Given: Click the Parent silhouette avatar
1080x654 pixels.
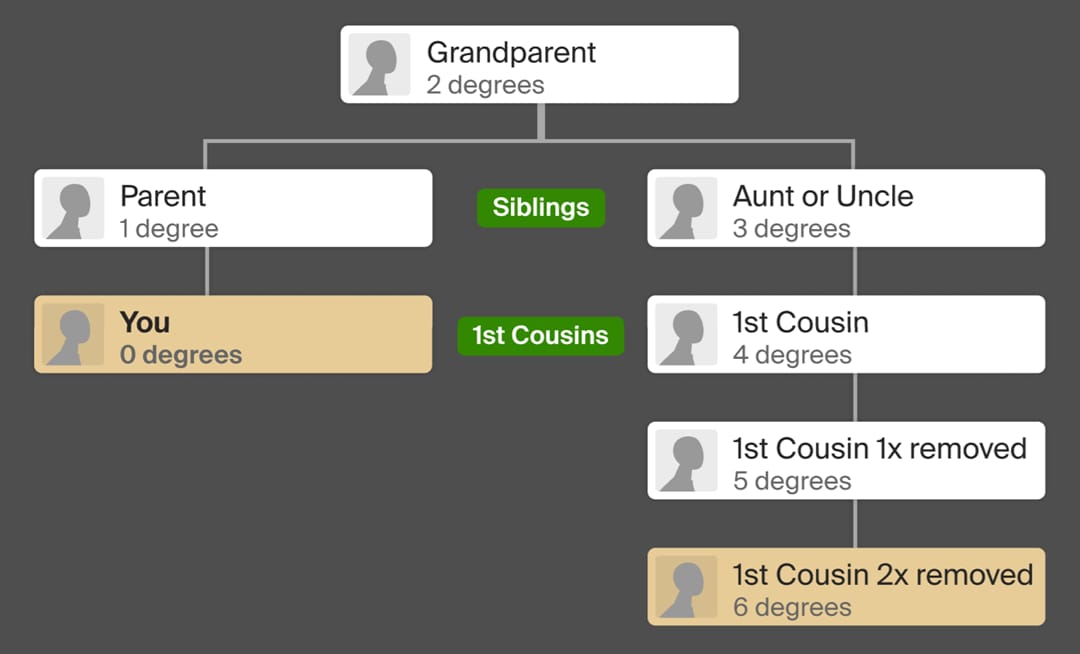Looking at the screenshot, I should point(73,209).
